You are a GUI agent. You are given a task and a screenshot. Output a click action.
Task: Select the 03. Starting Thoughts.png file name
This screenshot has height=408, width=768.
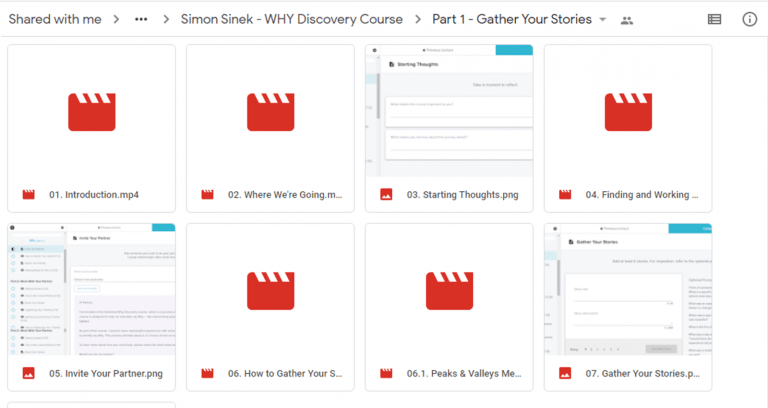tap(462, 194)
